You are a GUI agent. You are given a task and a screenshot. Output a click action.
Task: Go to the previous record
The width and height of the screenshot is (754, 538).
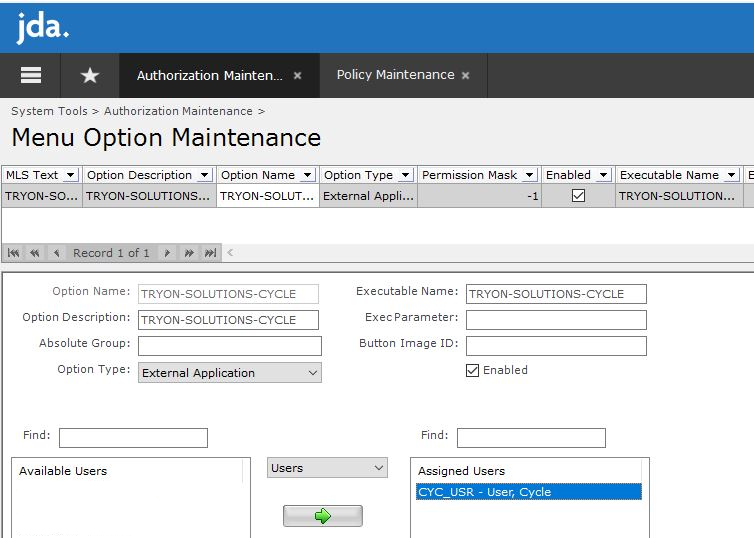[56, 253]
